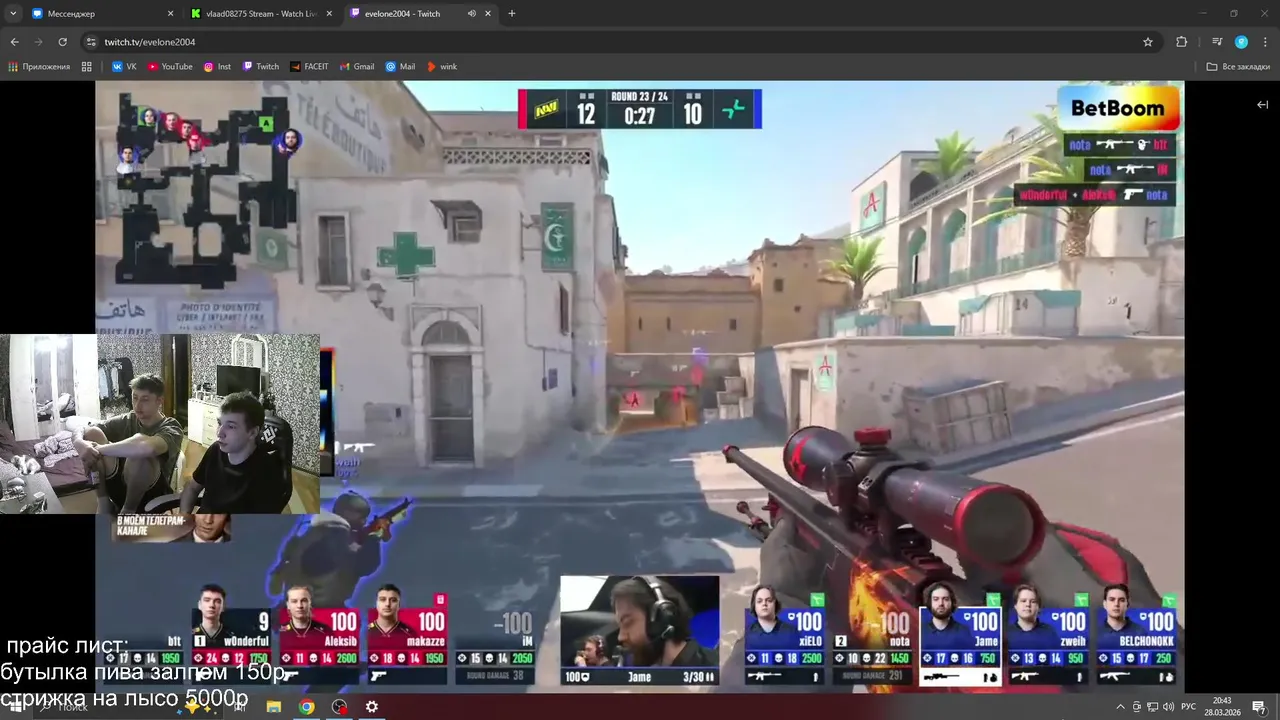Click the opposing team score 10
Viewport: 1280px width, 720px height.
click(692, 114)
